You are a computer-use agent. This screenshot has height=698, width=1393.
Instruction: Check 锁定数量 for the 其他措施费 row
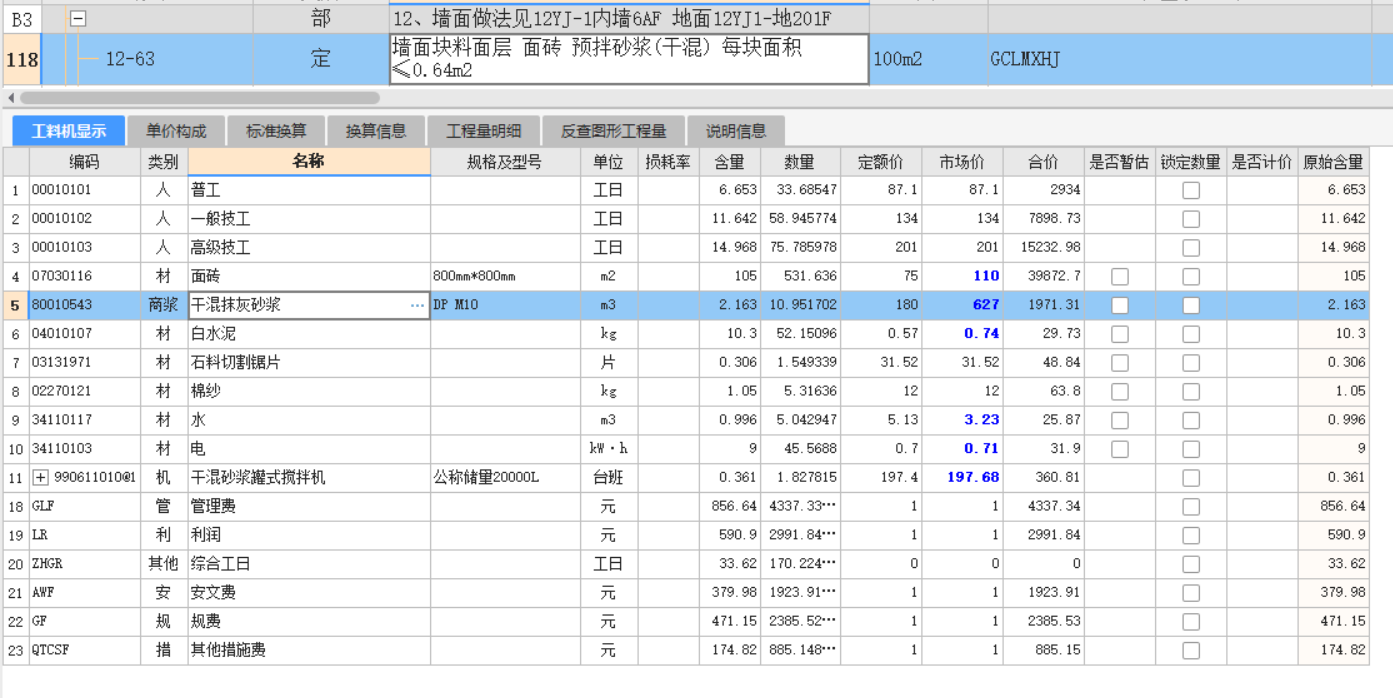[1191, 651]
